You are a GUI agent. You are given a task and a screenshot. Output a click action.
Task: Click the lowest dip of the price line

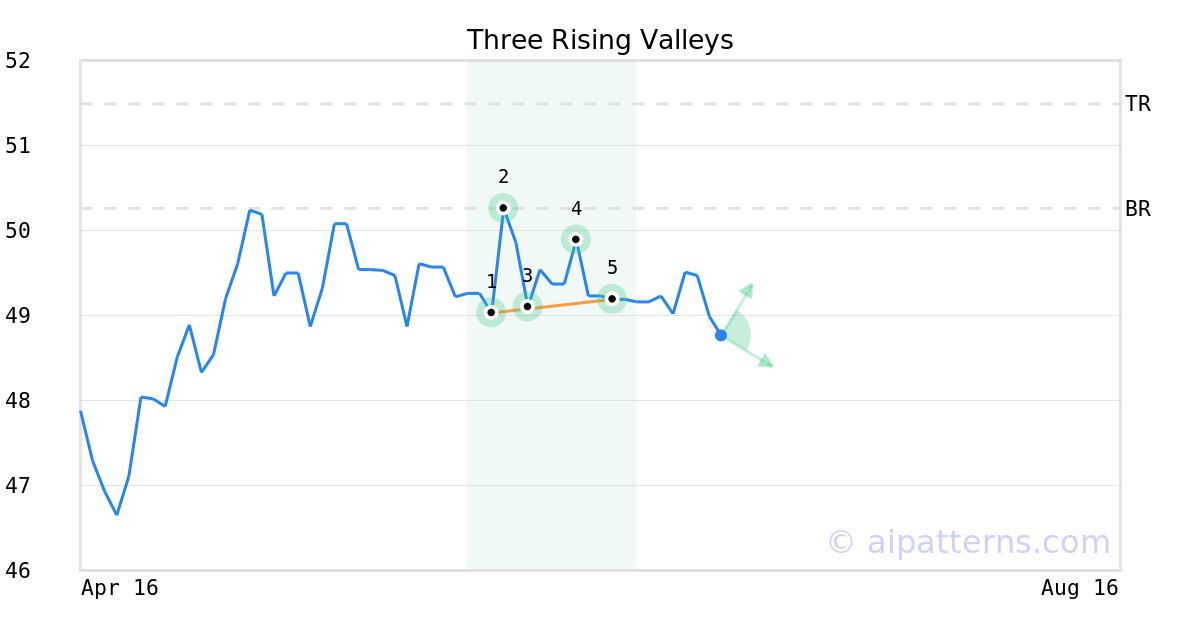[117, 514]
